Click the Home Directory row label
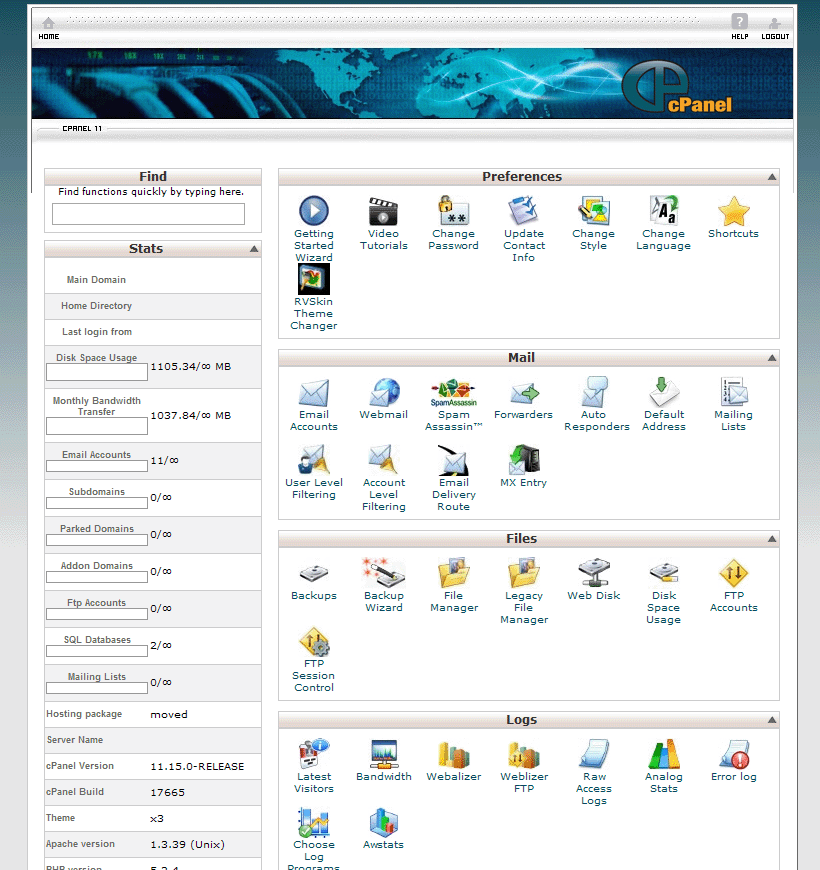Image resolution: width=820 pixels, height=870 pixels. 96,306
